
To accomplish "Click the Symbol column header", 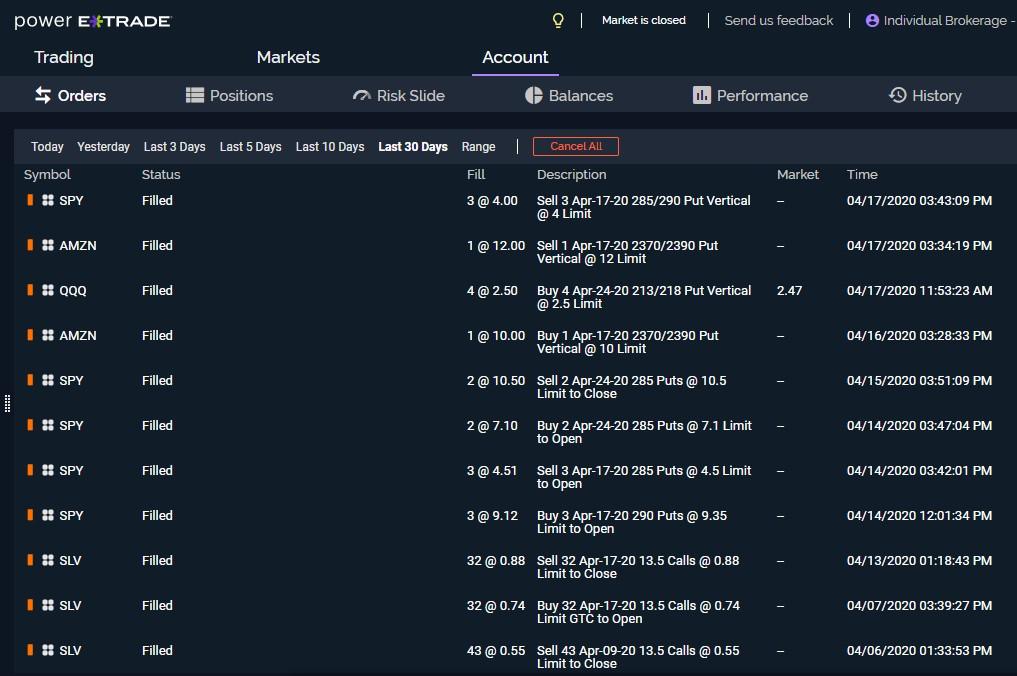I will [x=47, y=175].
